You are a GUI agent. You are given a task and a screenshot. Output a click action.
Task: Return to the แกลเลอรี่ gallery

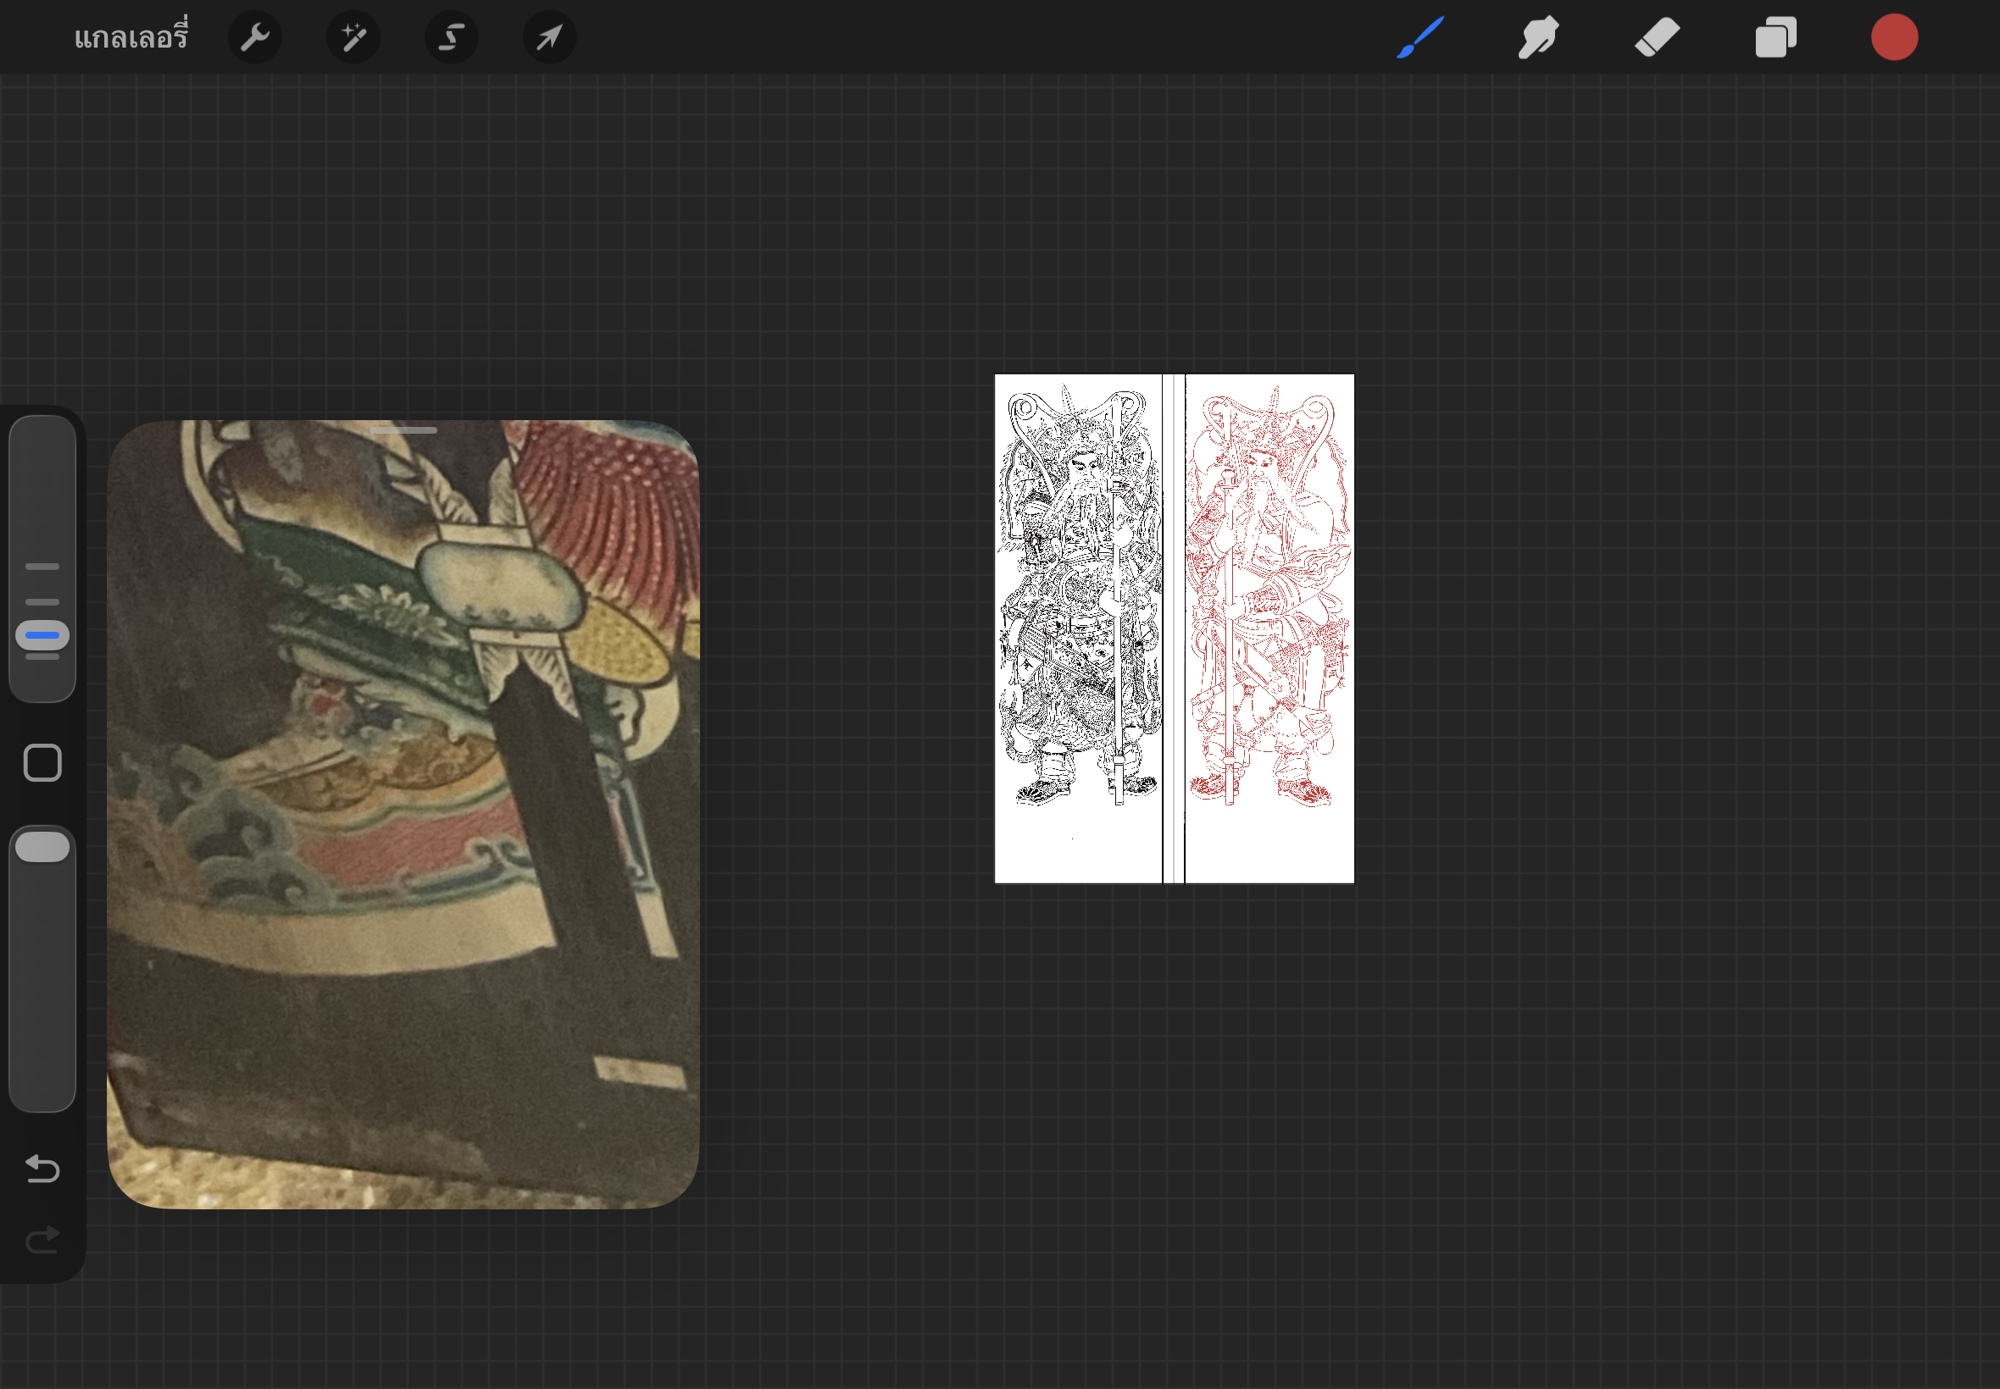click(131, 38)
